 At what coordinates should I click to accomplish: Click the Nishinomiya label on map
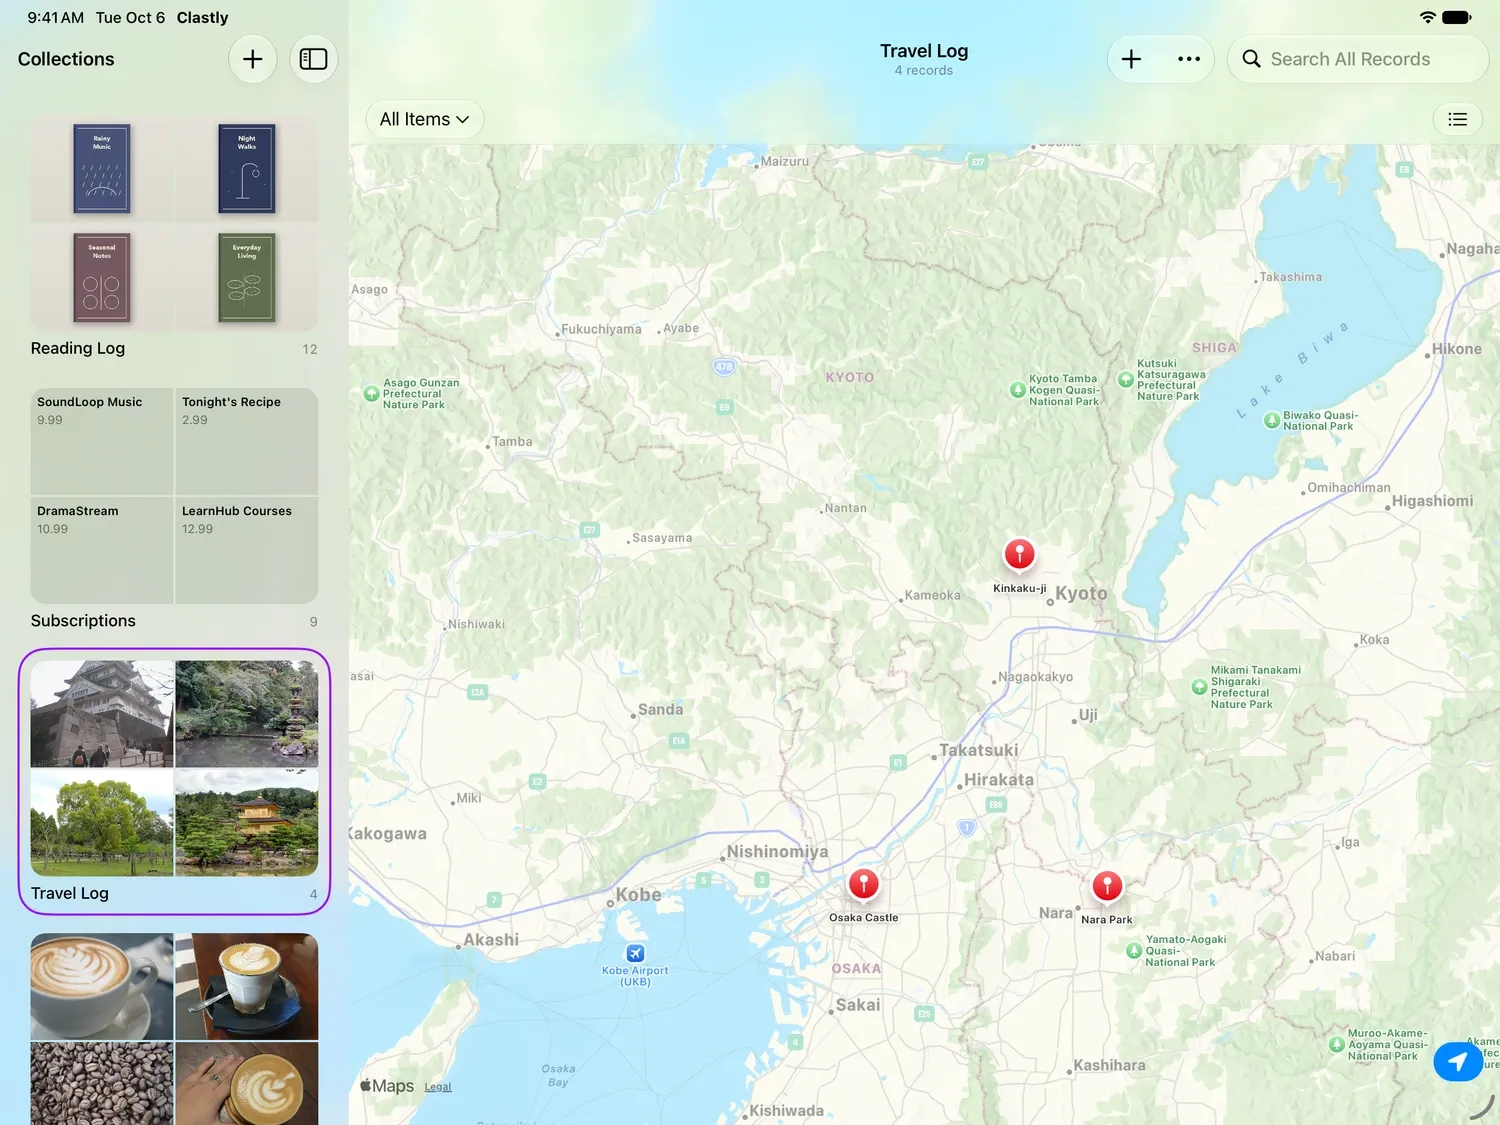[x=777, y=852]
